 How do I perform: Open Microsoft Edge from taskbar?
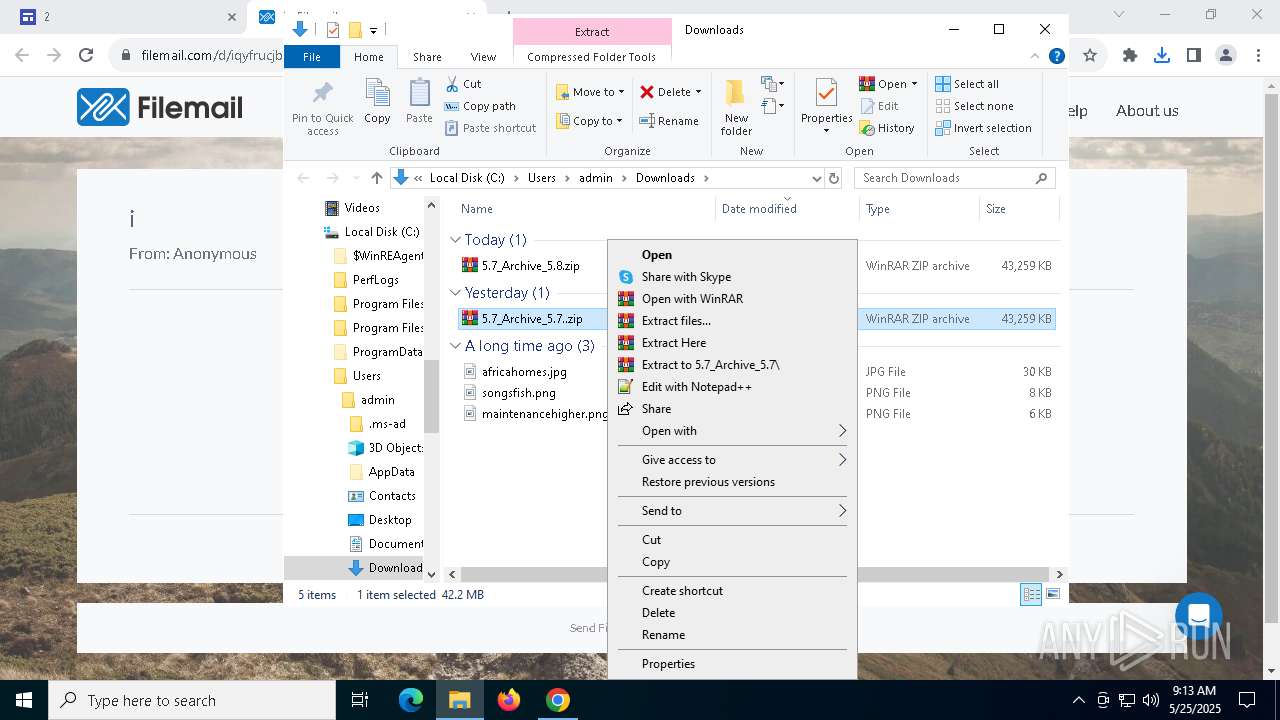pos(411,700)
